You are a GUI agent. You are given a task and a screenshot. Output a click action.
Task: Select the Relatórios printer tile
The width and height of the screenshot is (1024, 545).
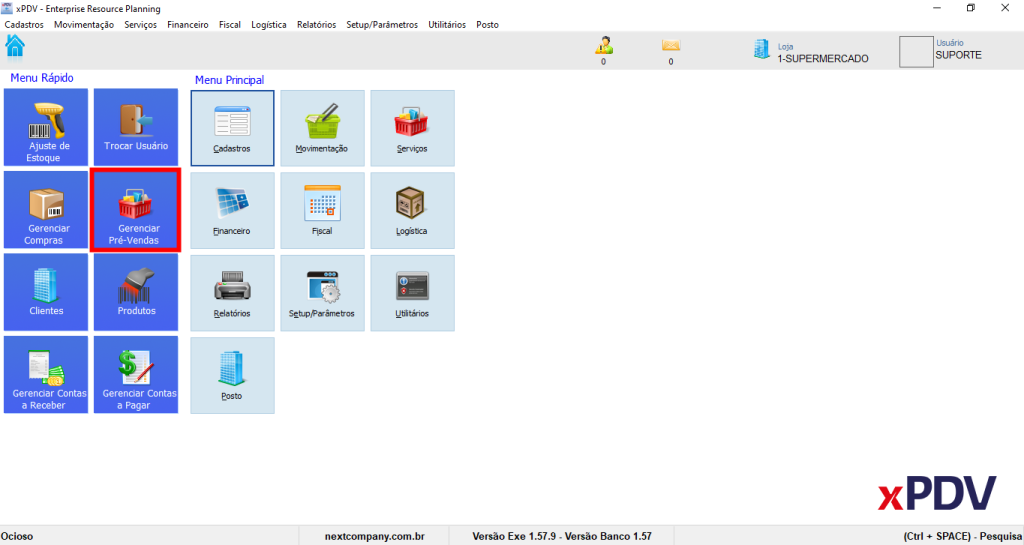coord(232,293)
